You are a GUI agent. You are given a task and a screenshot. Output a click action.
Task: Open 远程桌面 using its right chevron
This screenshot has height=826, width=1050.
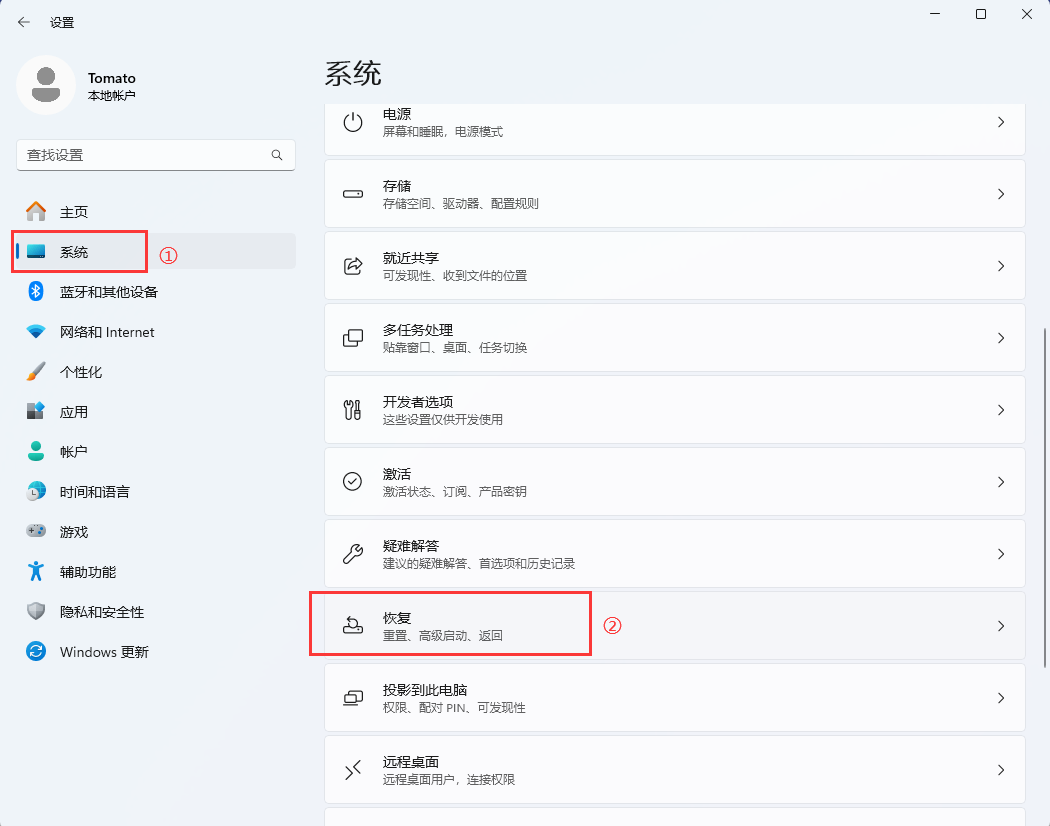[x=1000, y=770]
